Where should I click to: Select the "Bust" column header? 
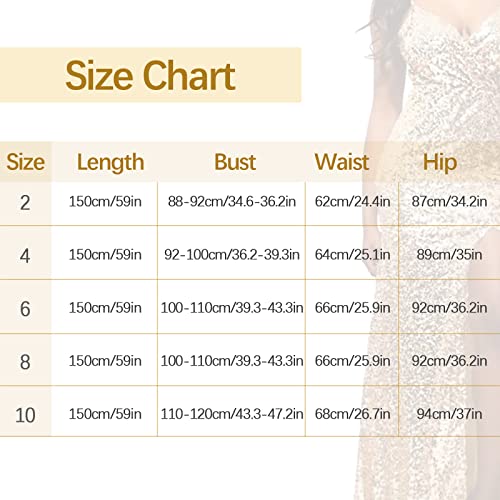click(235, 162)
